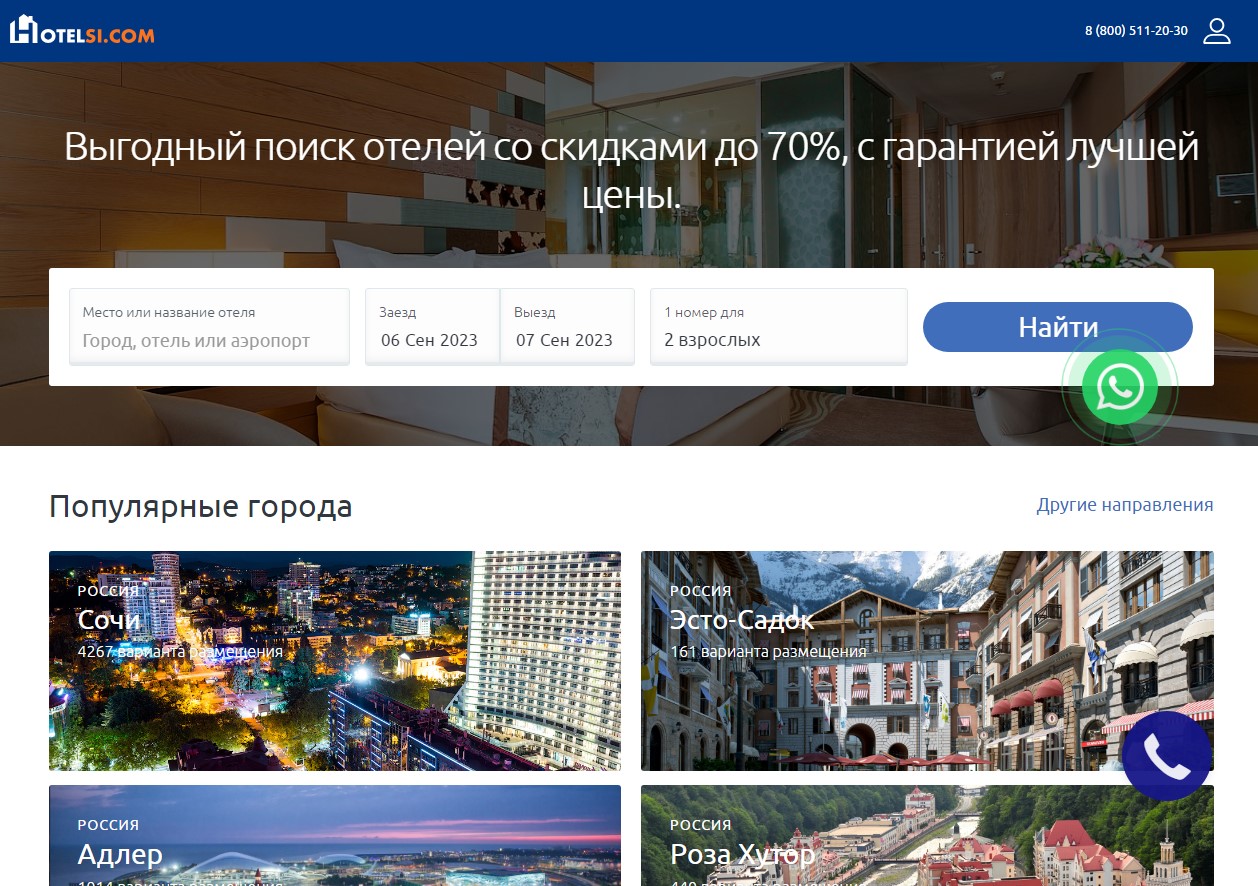Click the Hotelsi.com logo
This screenshot has height=886, width=1258.
pyautogui.click(x=82, y=31)
